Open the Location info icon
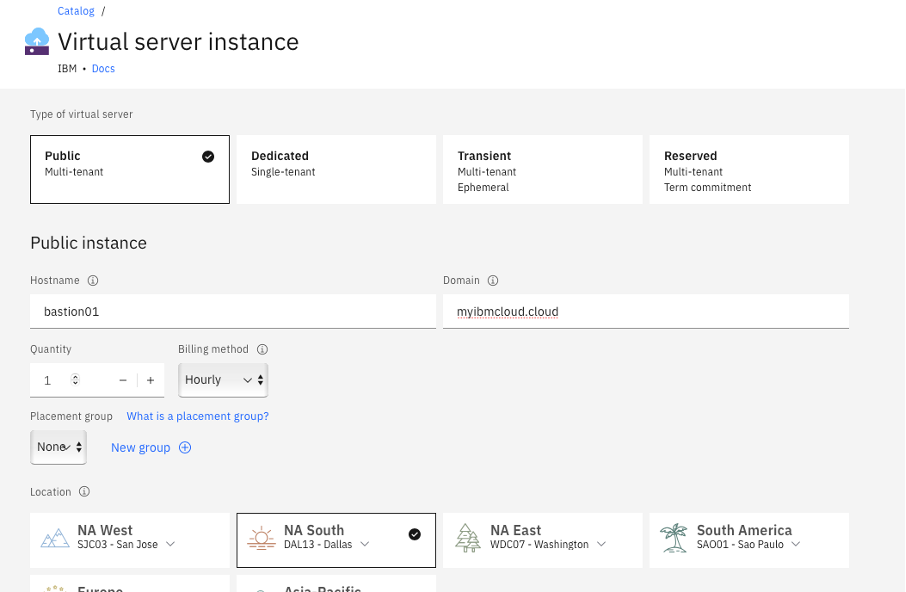The width and height of the screenshot is (906, 592). coord(84,492)
